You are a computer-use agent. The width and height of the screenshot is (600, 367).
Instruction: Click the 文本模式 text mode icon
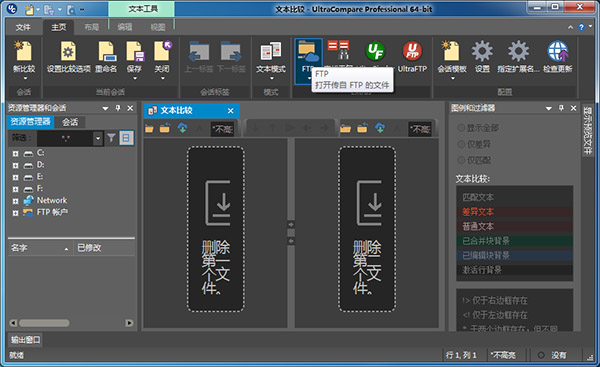(271, 51)
